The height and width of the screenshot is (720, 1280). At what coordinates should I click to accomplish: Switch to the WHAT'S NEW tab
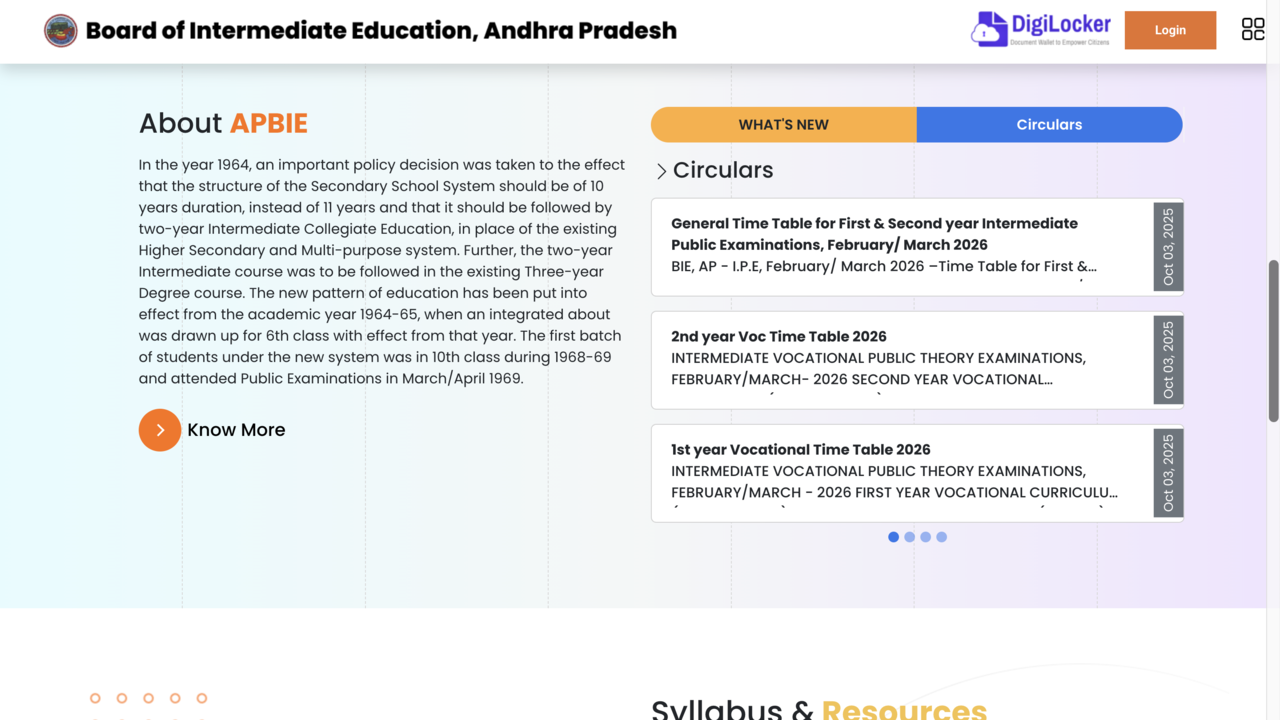tap(783, 125)
